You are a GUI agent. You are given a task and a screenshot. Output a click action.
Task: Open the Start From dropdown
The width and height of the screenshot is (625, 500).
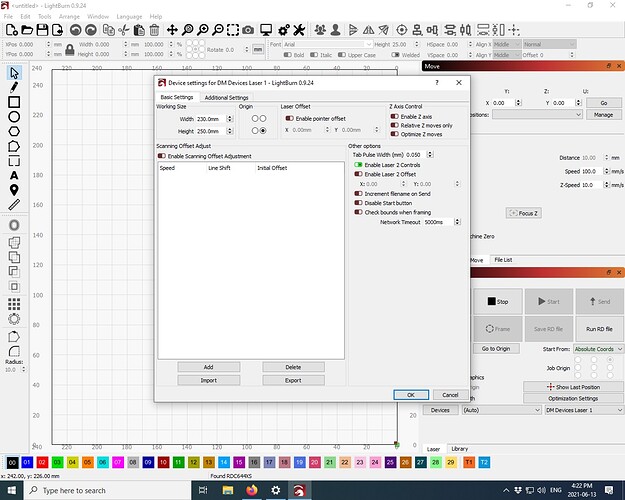click(598, 349)
